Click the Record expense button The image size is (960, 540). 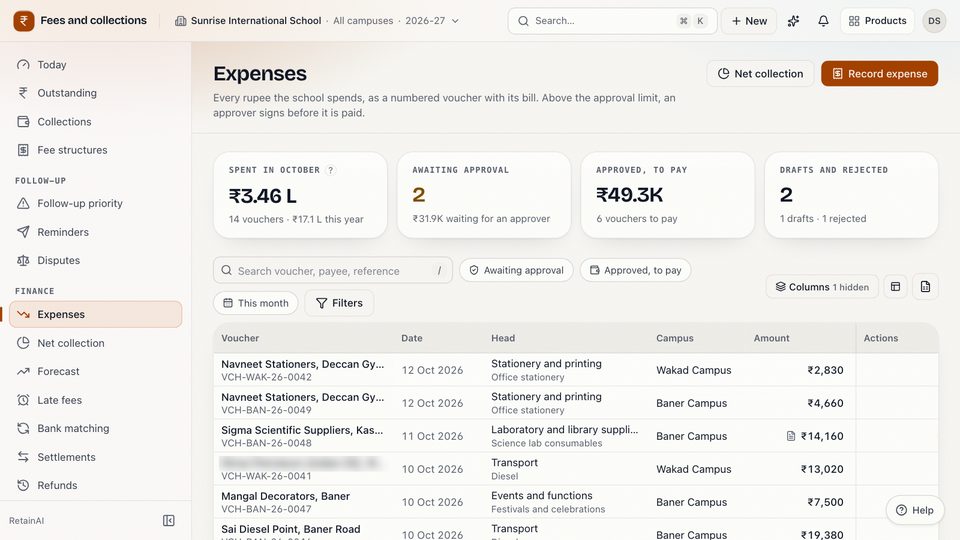pos(879,73)
